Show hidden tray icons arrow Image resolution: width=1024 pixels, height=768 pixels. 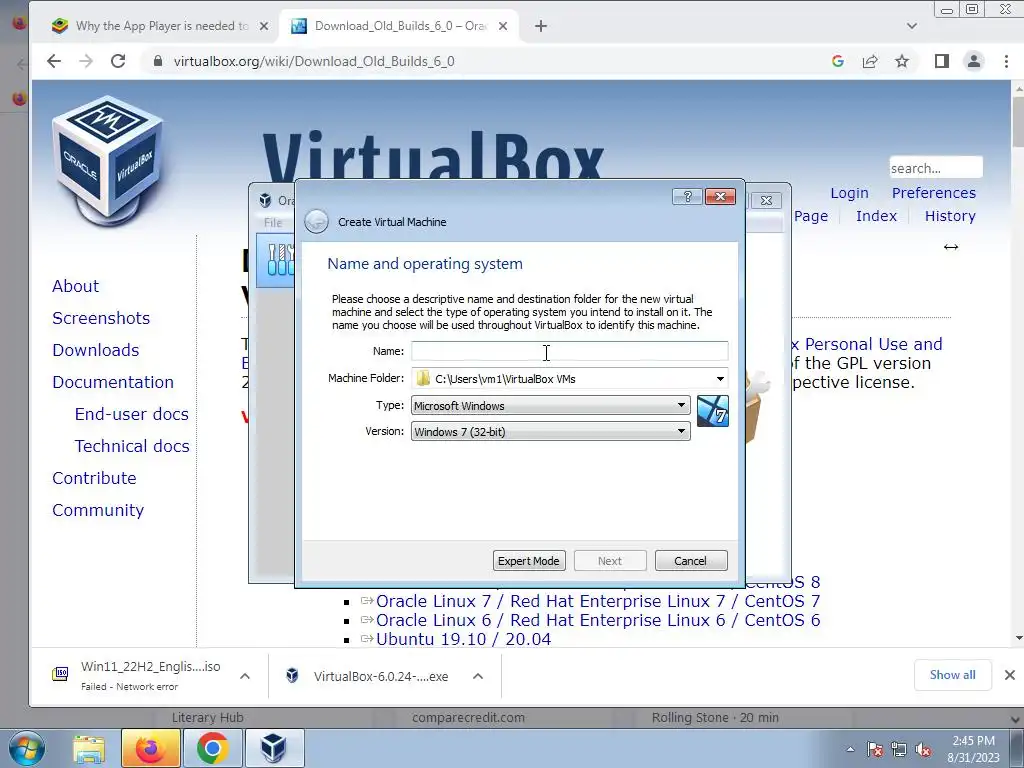click(x=850, y=749)
